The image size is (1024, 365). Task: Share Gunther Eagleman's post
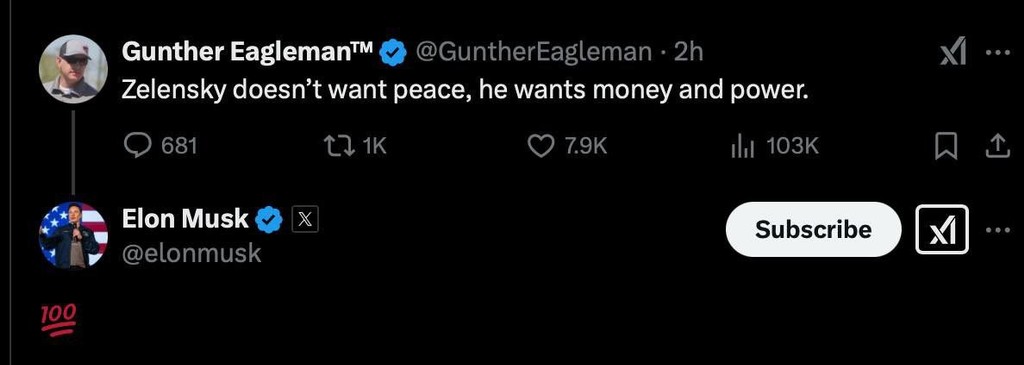point(995,146)
